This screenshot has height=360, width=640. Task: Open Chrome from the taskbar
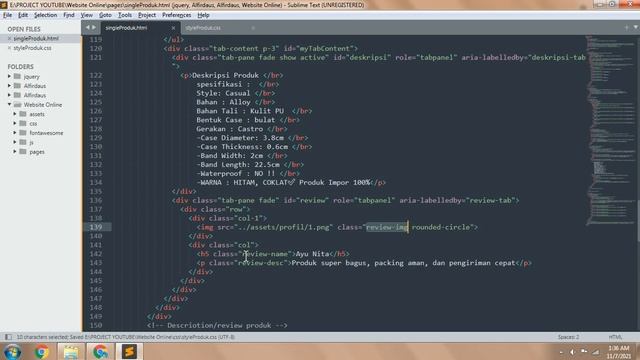pos(42,351)
